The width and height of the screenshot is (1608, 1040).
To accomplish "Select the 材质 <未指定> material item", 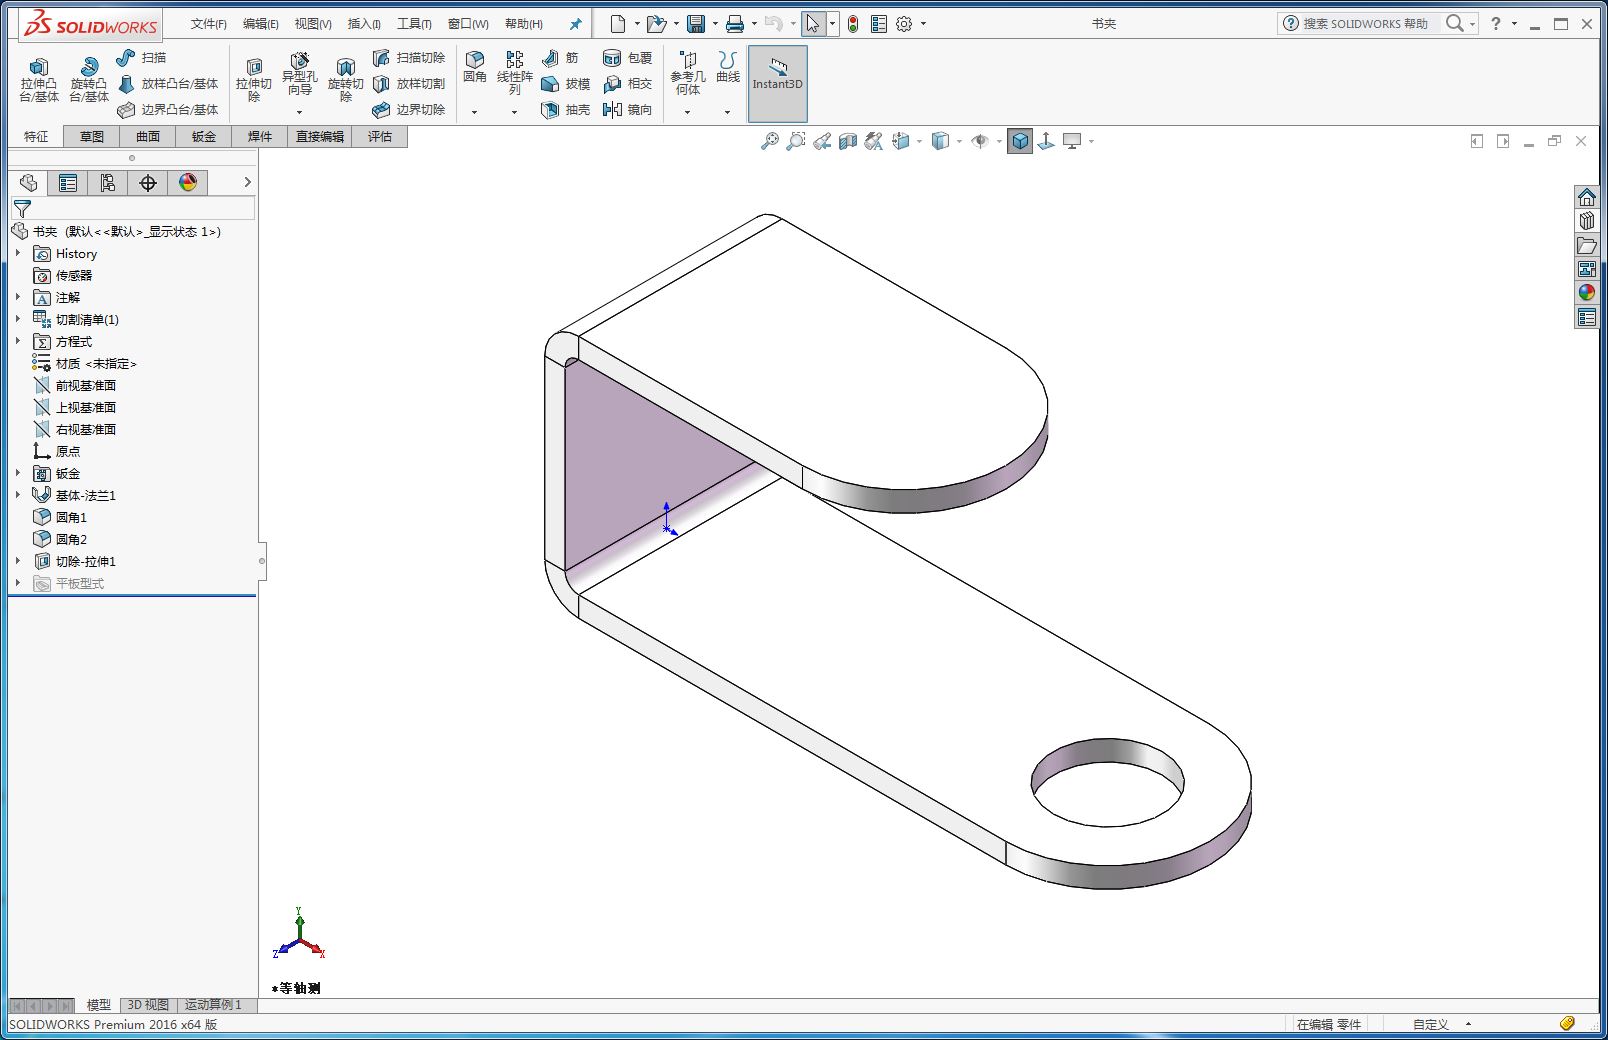I will click(84, 364).
